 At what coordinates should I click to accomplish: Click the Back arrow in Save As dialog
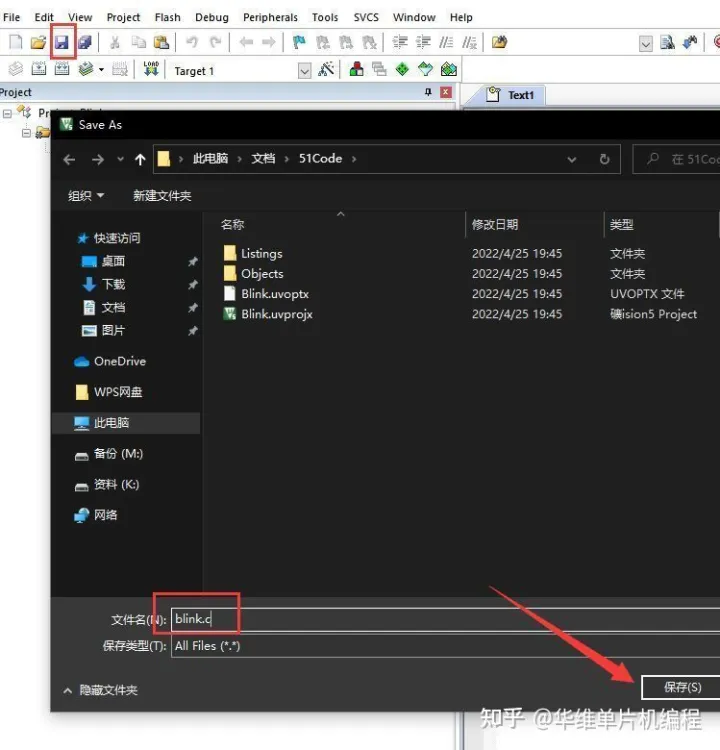(69, 159)
